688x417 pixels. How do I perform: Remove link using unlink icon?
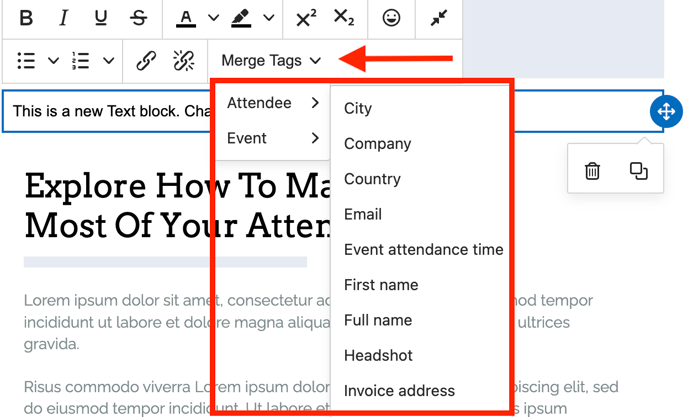click(184, 61)
